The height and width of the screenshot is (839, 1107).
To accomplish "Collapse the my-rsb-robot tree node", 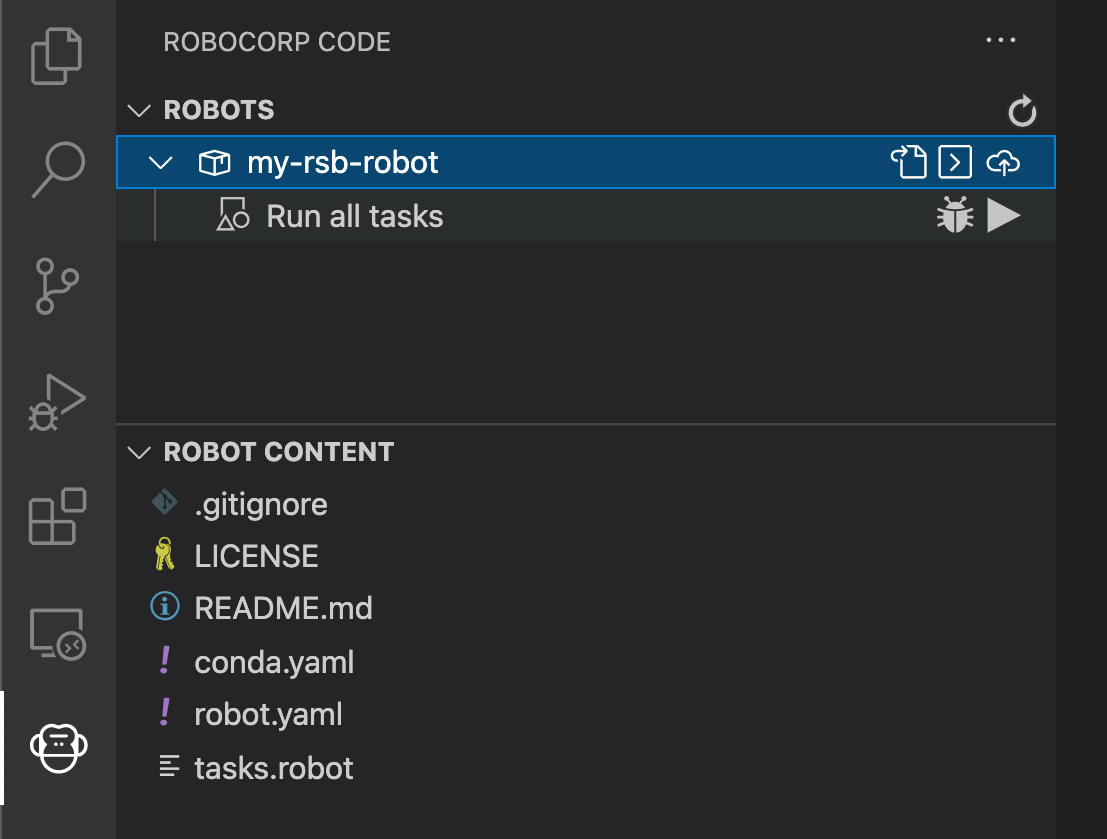I will (x=160, y=163).
